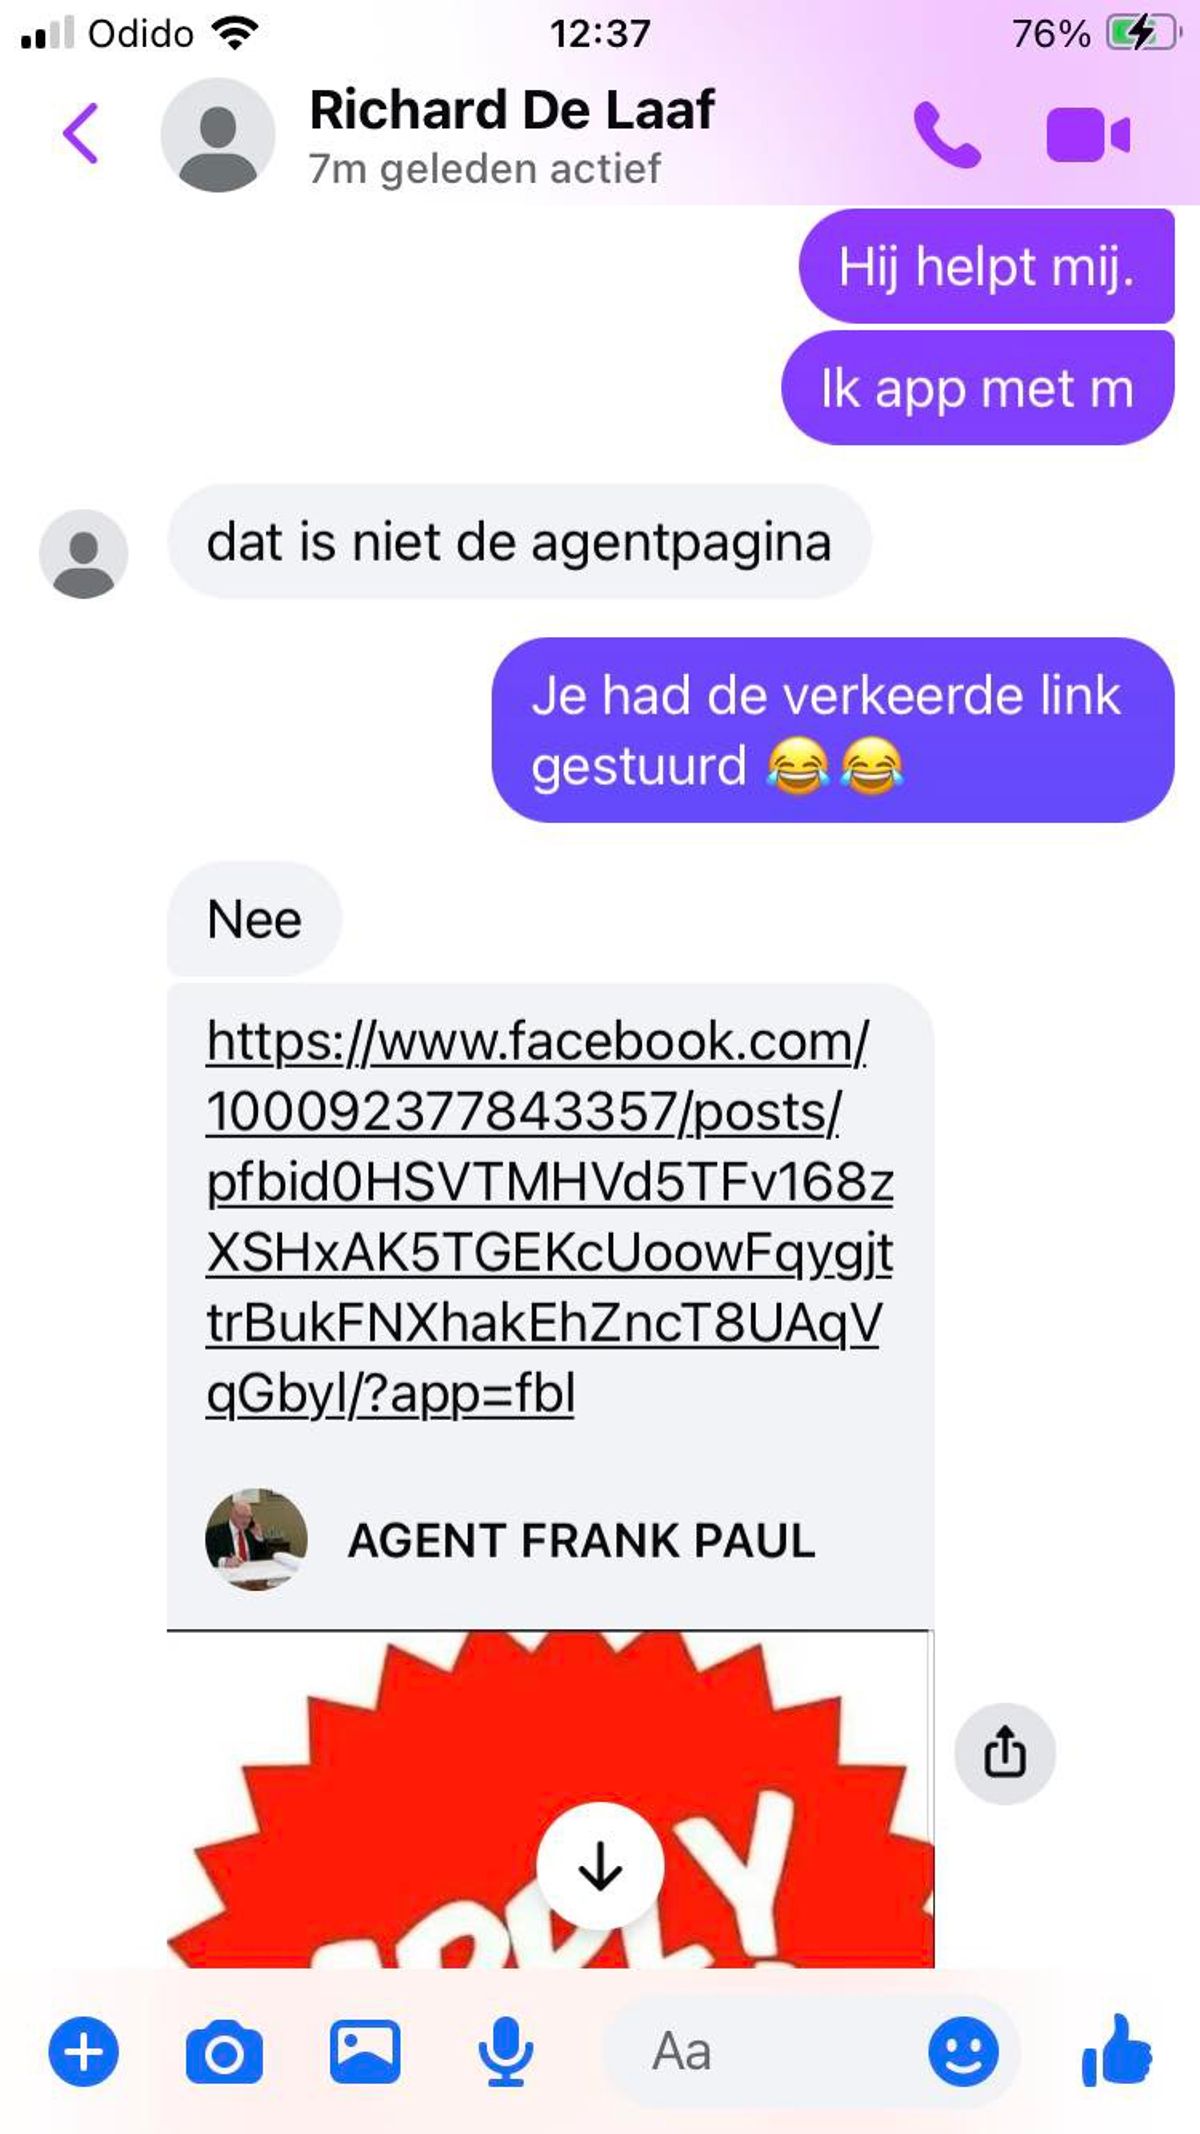Viewport: 1200px width, 2134px height.
Task: Open Richard De Laaf's contact header
Action: pyautogui.click(x=512, y=136)
